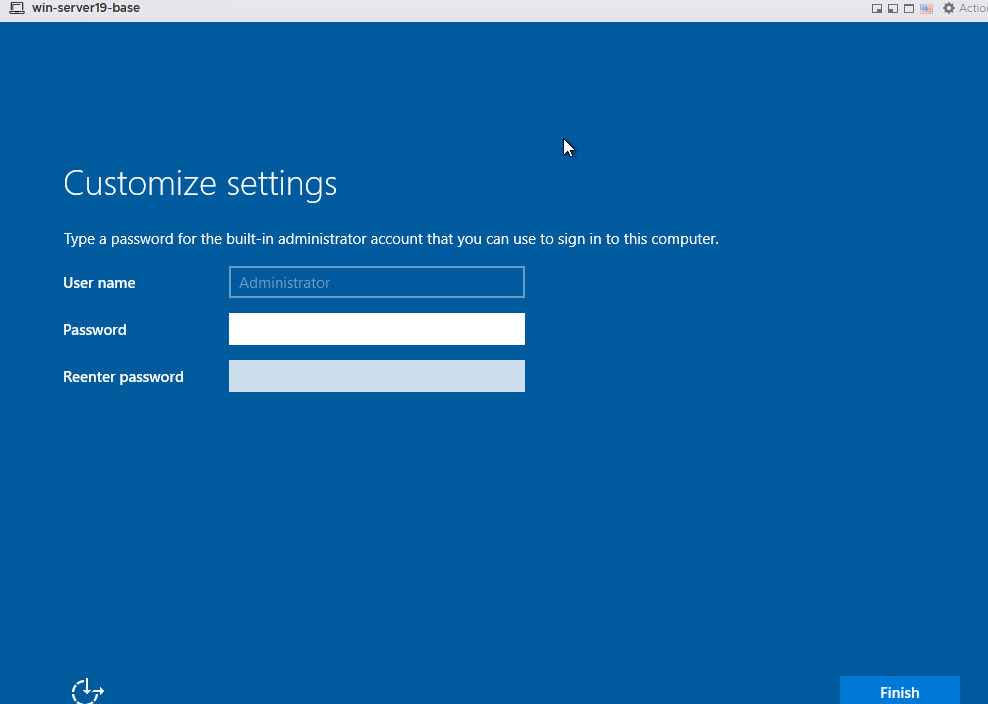Click the disabled Administrator user name field
988x704 pixels.
pos(376,282)
